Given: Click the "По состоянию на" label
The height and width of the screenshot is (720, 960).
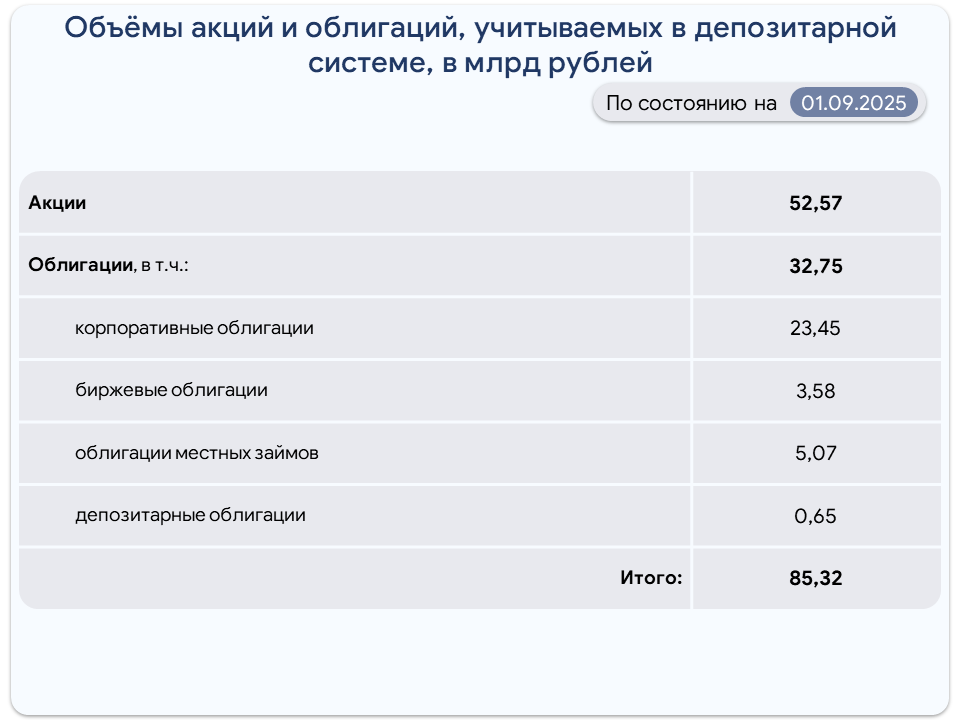Looking at the screenshot, I should click(691, 103).
